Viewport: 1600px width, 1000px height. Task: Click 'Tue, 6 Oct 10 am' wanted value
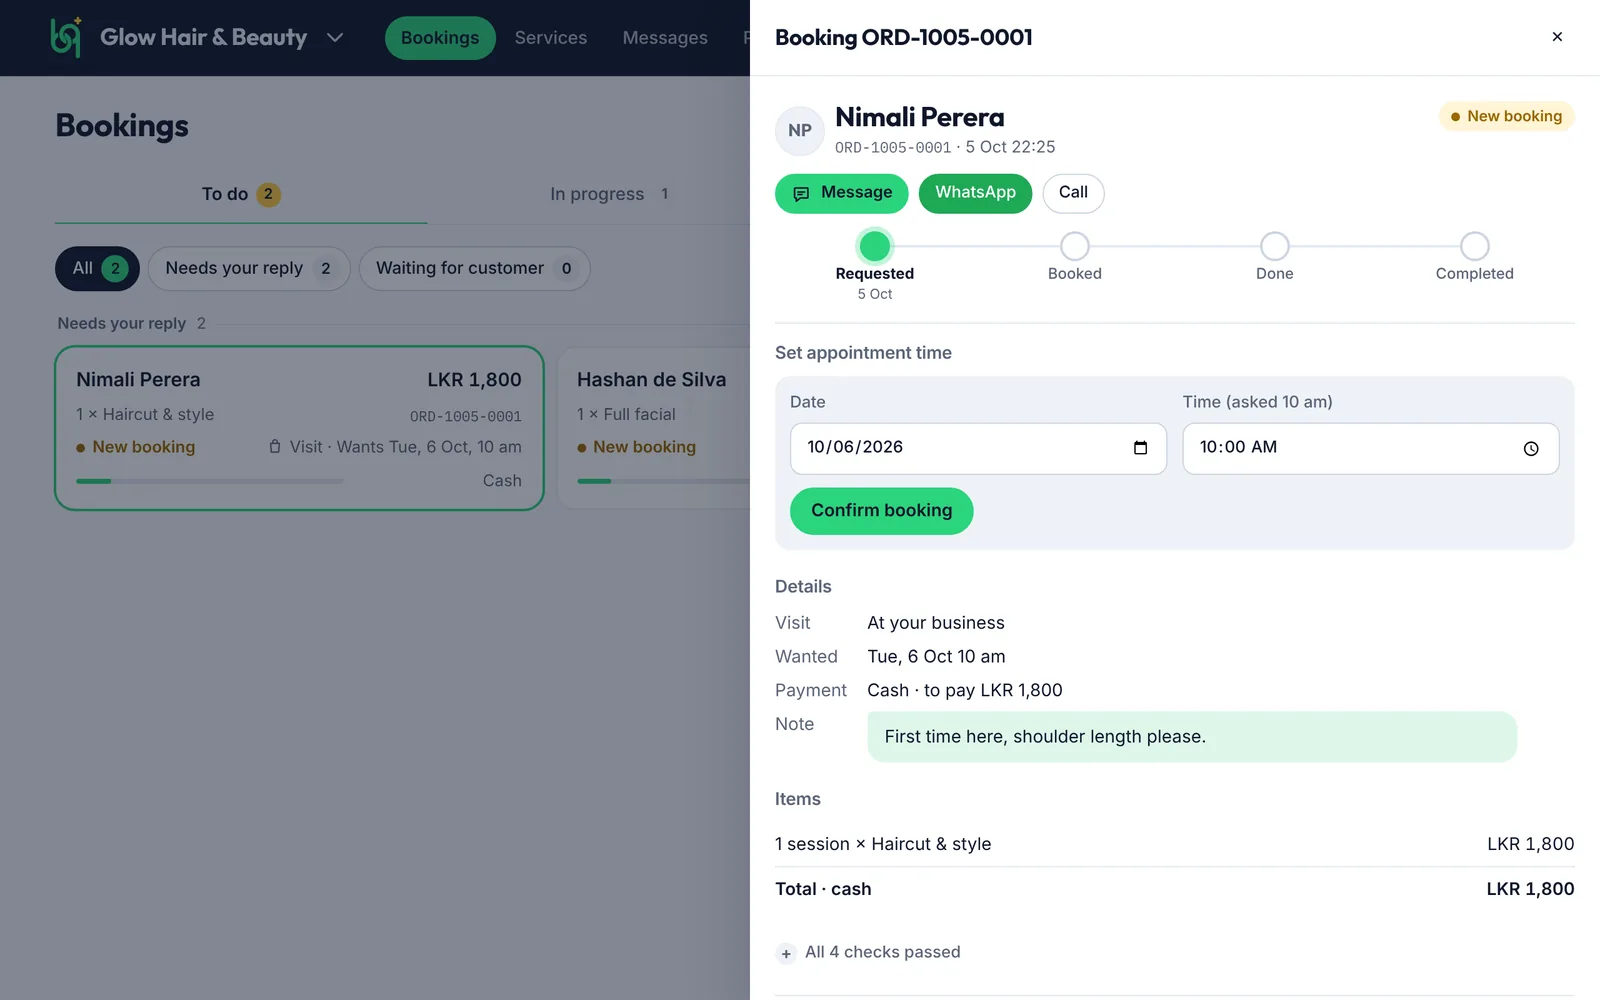click(936, 656)
